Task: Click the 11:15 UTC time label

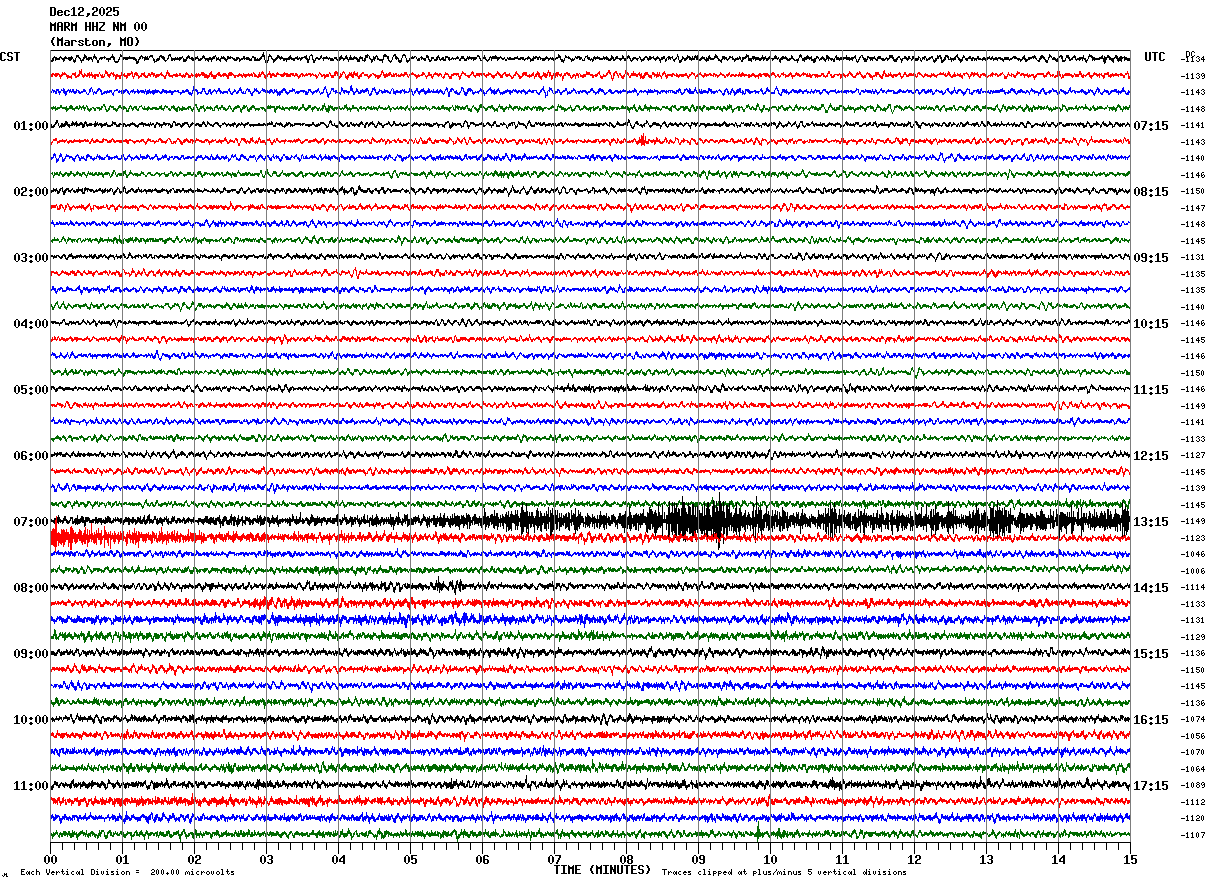Action: [1151, 390]
